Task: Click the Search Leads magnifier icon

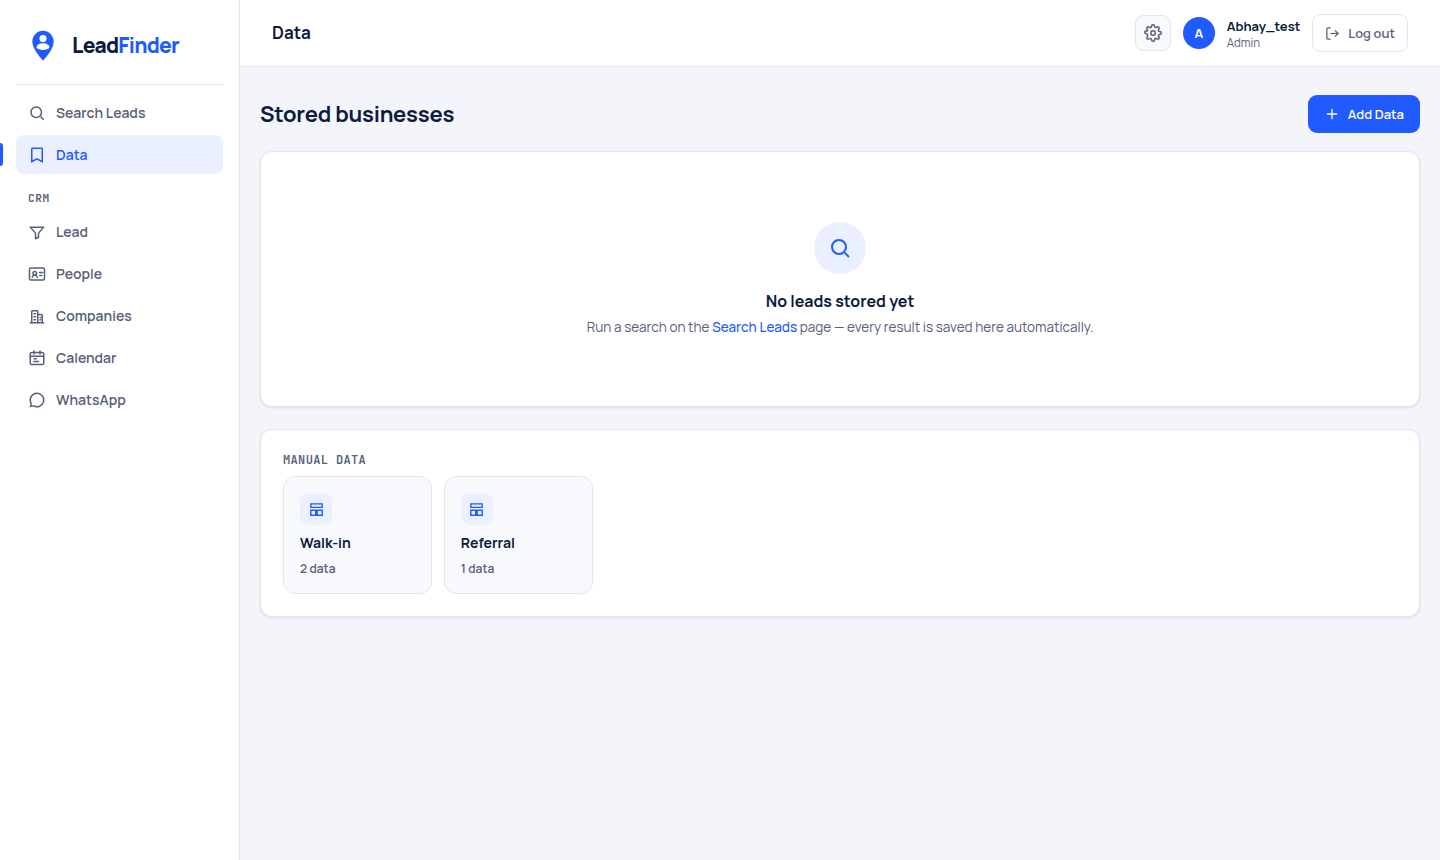Action: (37, 113)
